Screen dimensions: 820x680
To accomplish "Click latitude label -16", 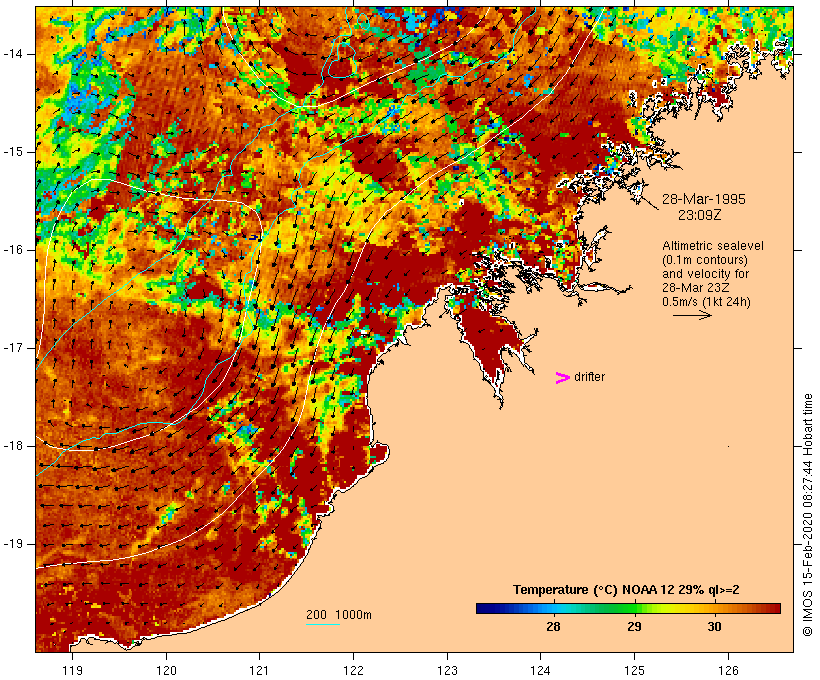I will point(13,250).
